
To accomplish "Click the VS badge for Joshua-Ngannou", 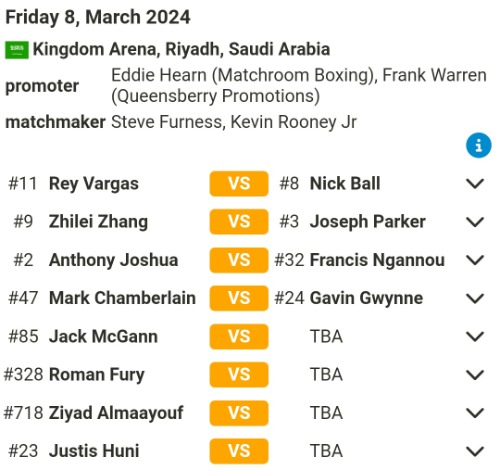I will click(x=239, y=260).
